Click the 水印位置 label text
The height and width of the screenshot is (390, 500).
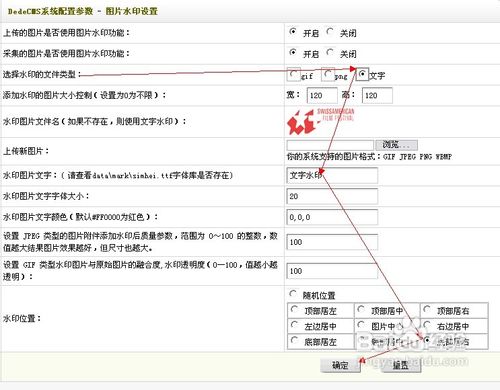pos(21,318)
